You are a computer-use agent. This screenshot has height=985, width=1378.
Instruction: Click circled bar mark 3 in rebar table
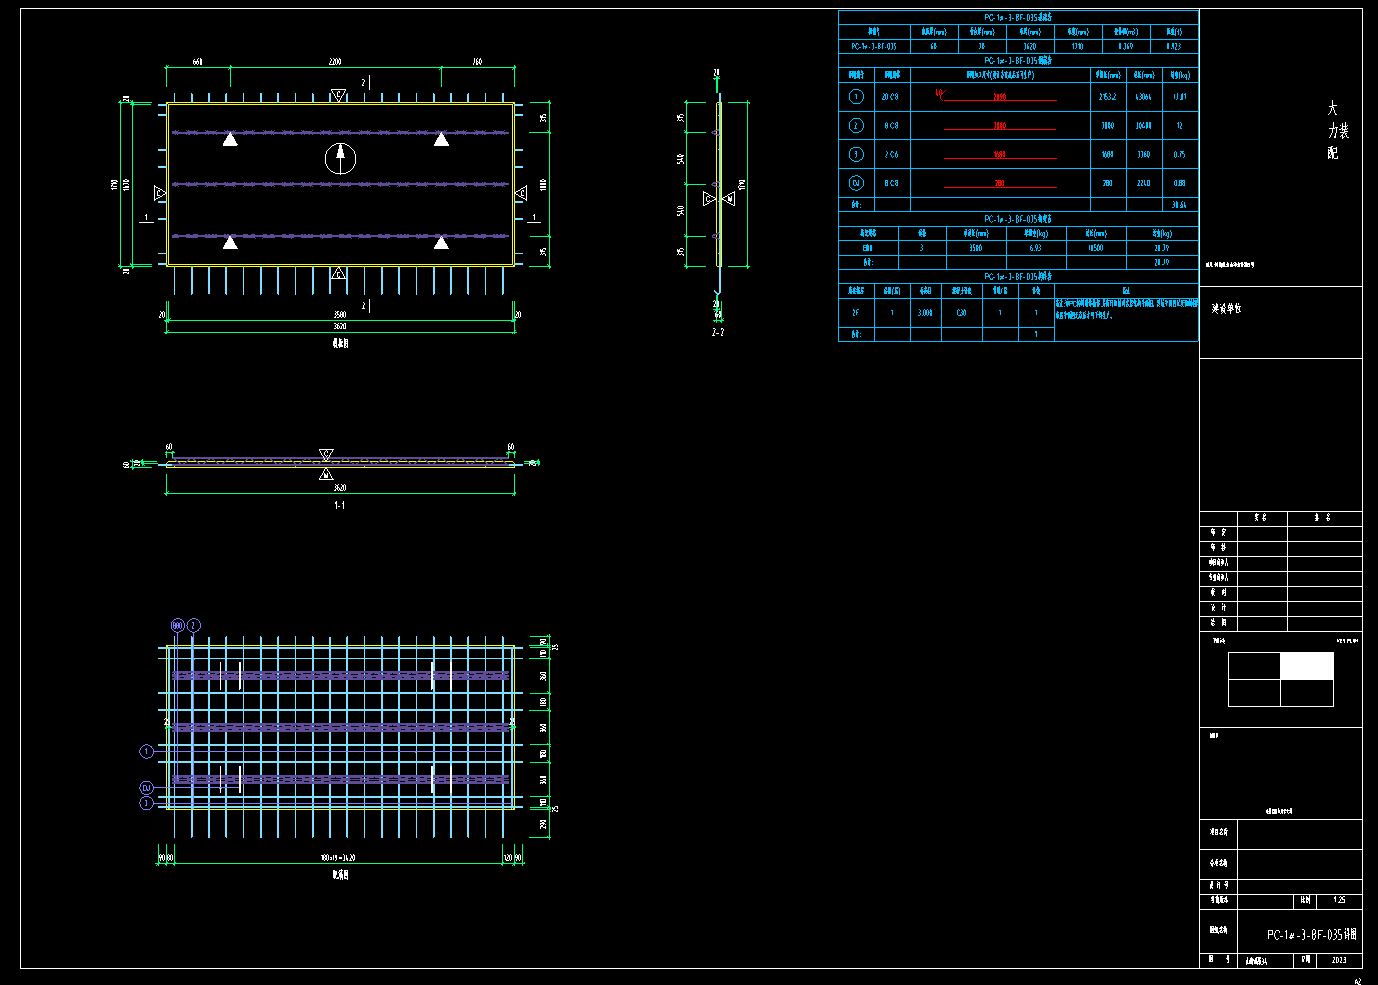(x=856, y=154)
